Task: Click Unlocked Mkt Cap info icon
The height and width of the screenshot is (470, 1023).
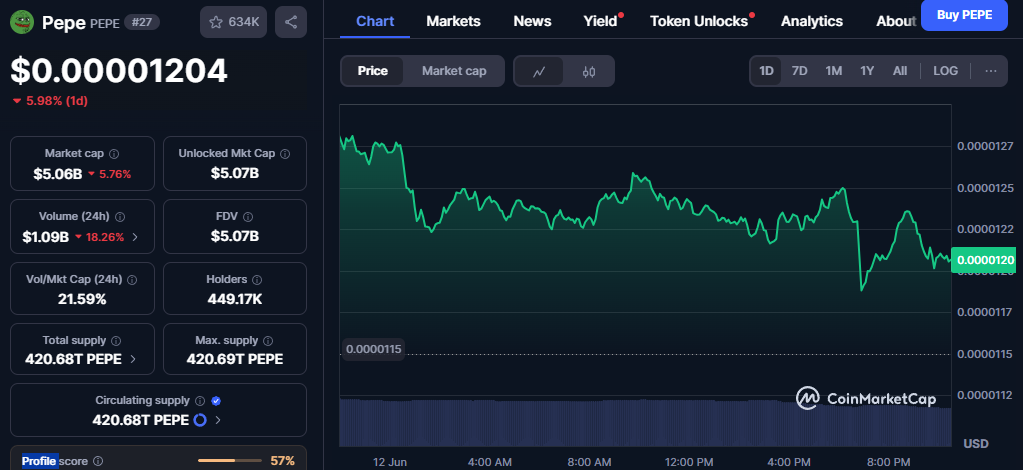Action: (285, 154)
